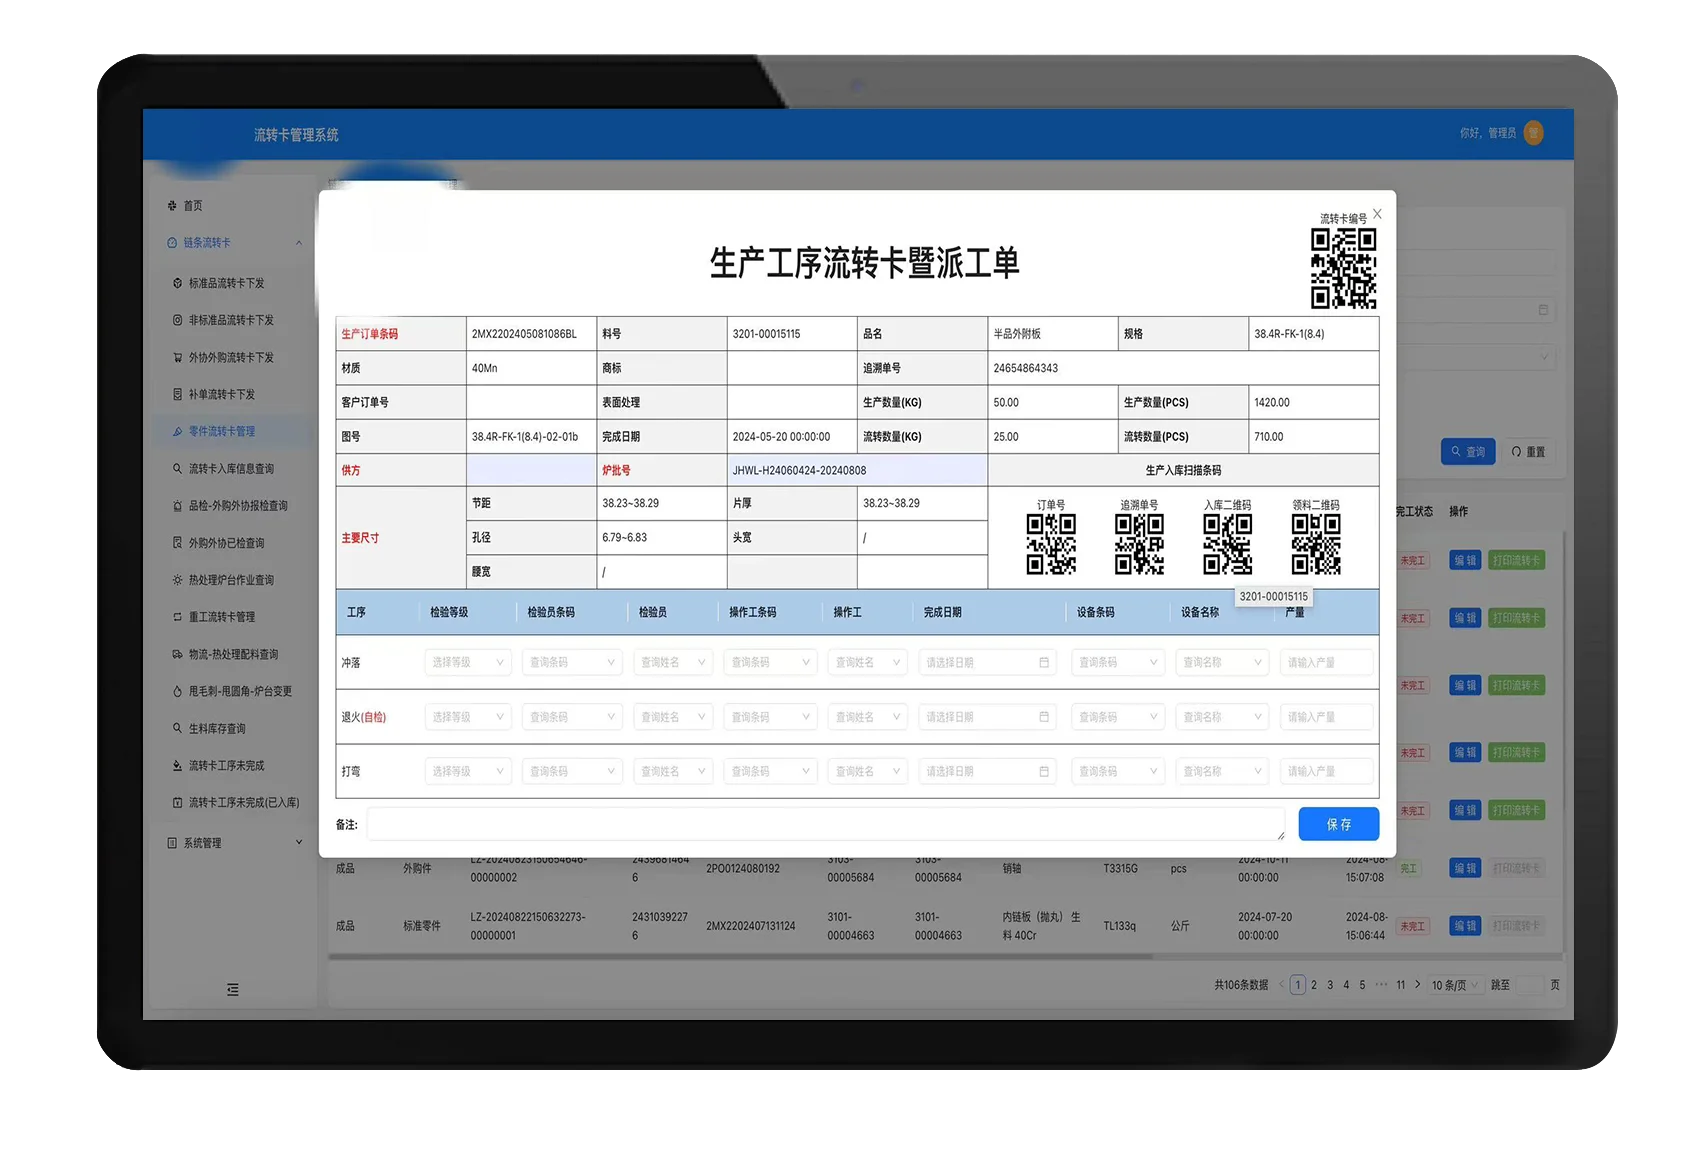Click the 入库二维码 QR code
This screenshot has height=1150, width=1684.
pyautogui.click(x=1227, y=544)
